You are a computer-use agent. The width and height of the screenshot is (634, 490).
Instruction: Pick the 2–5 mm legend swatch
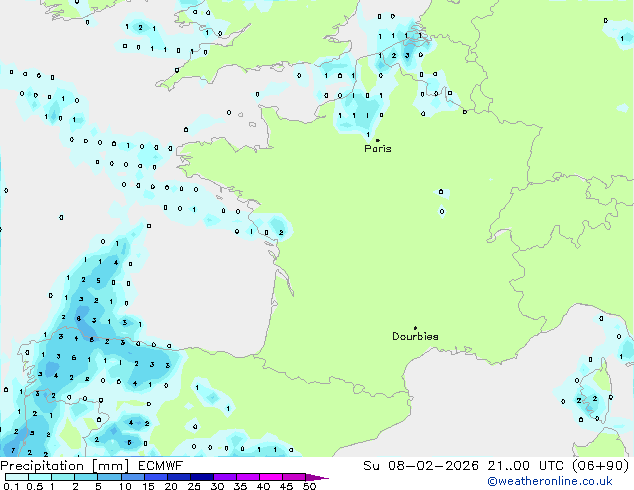(86, 477)
